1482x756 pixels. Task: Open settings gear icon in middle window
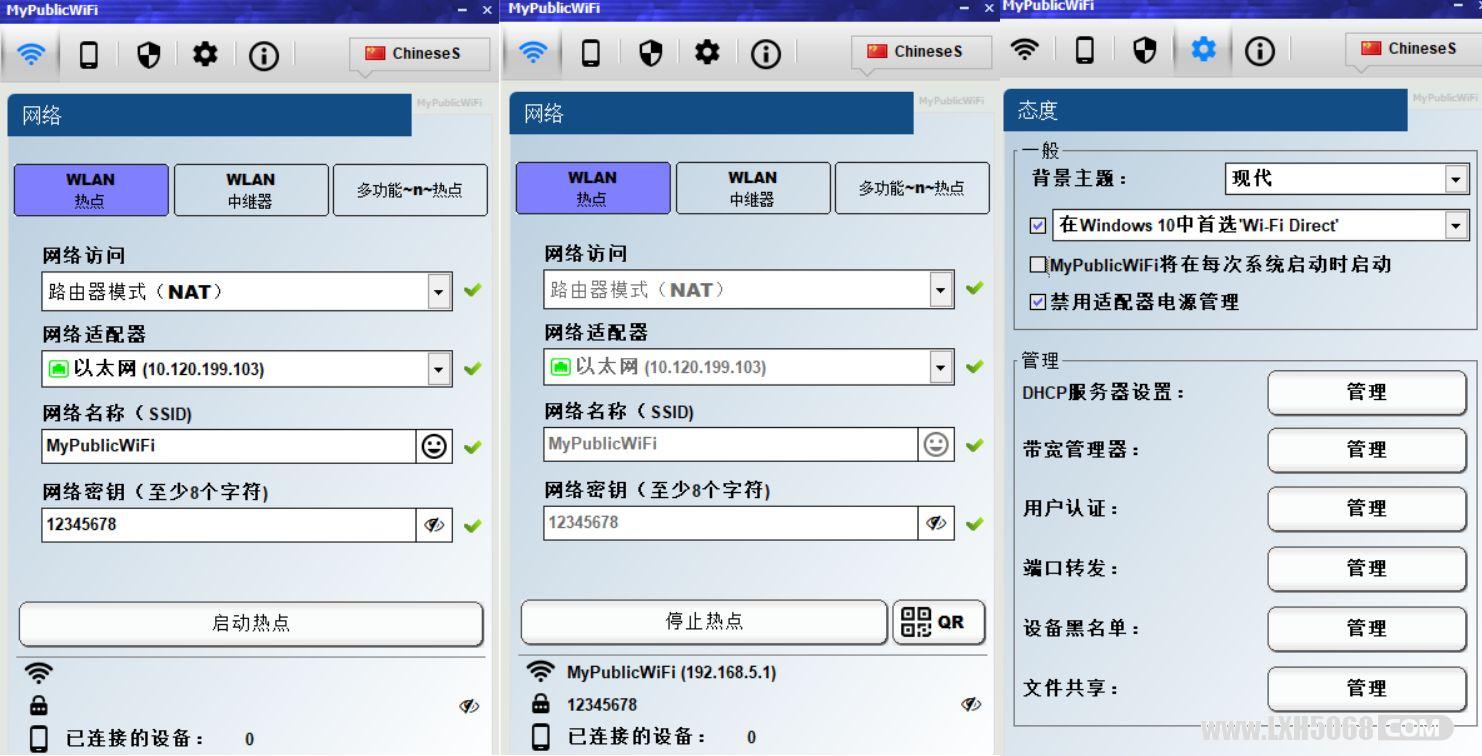click(707, 52)
